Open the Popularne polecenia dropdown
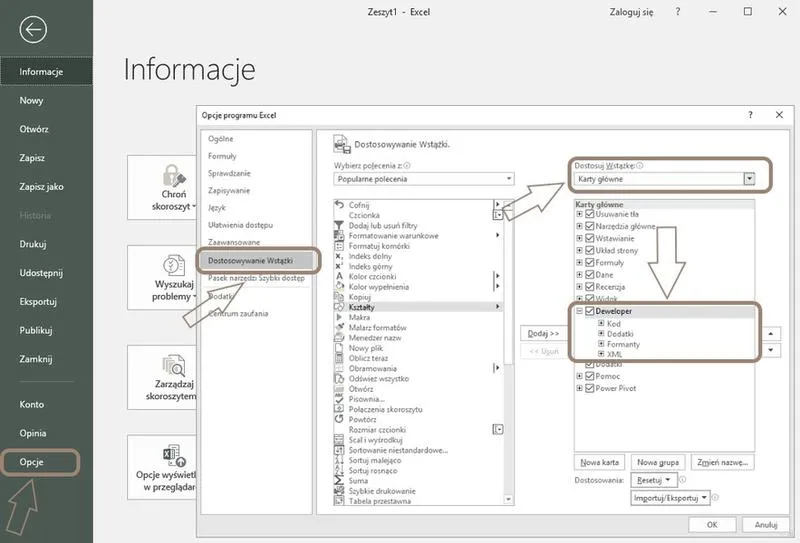Viewport: 800px width, 543px height. (x=424, y=179)
